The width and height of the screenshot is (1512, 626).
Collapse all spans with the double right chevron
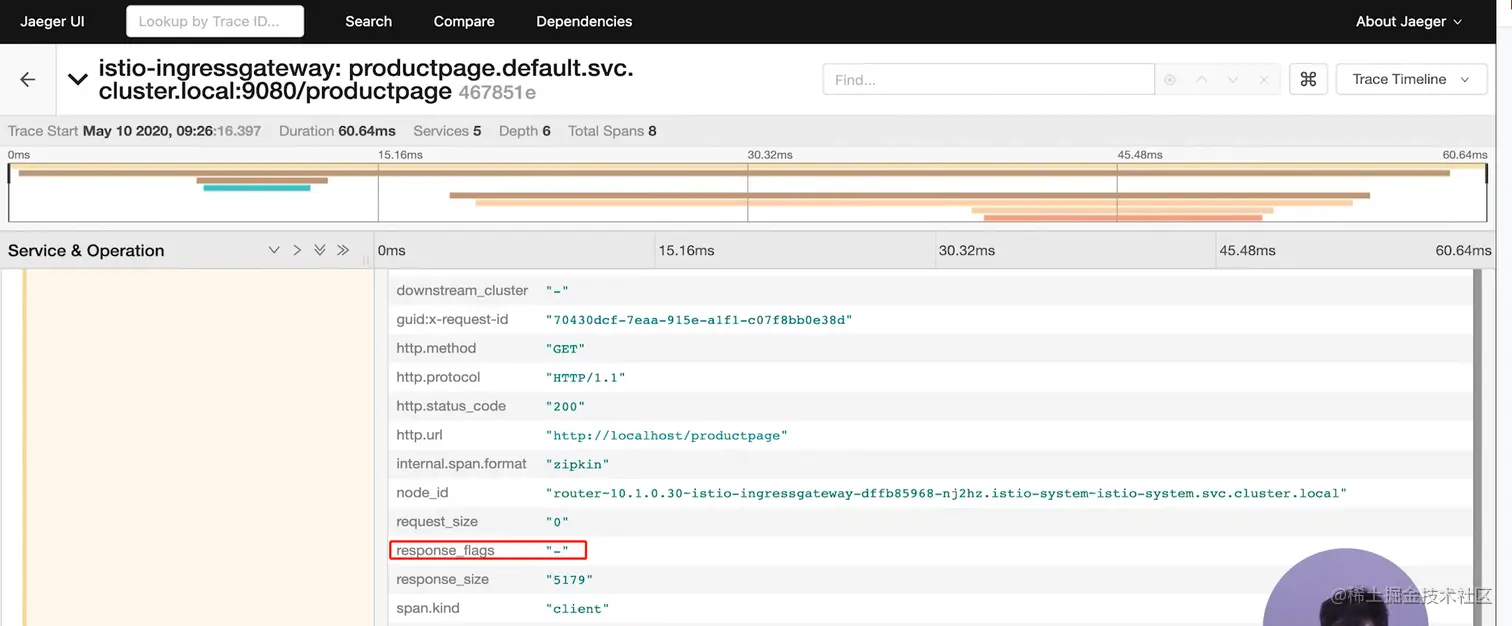tap(343, 250)
